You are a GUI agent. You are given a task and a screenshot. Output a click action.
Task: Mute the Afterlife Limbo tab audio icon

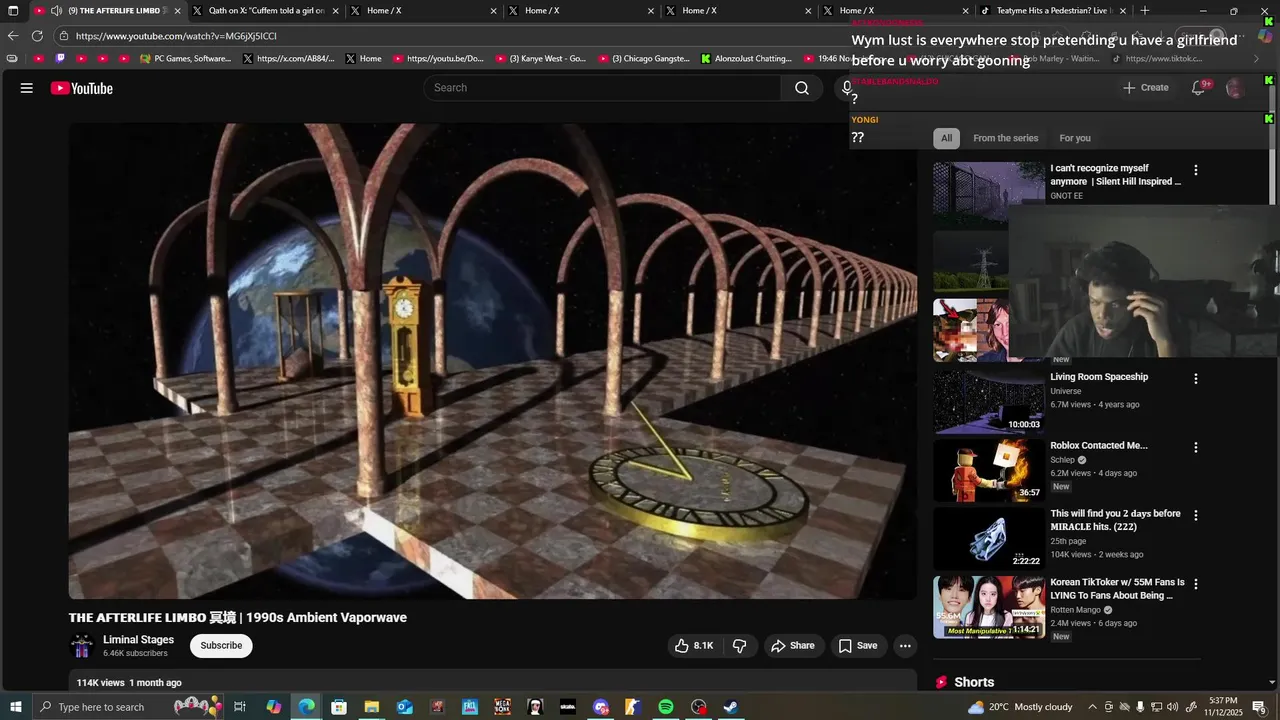[x=56, y=11]
